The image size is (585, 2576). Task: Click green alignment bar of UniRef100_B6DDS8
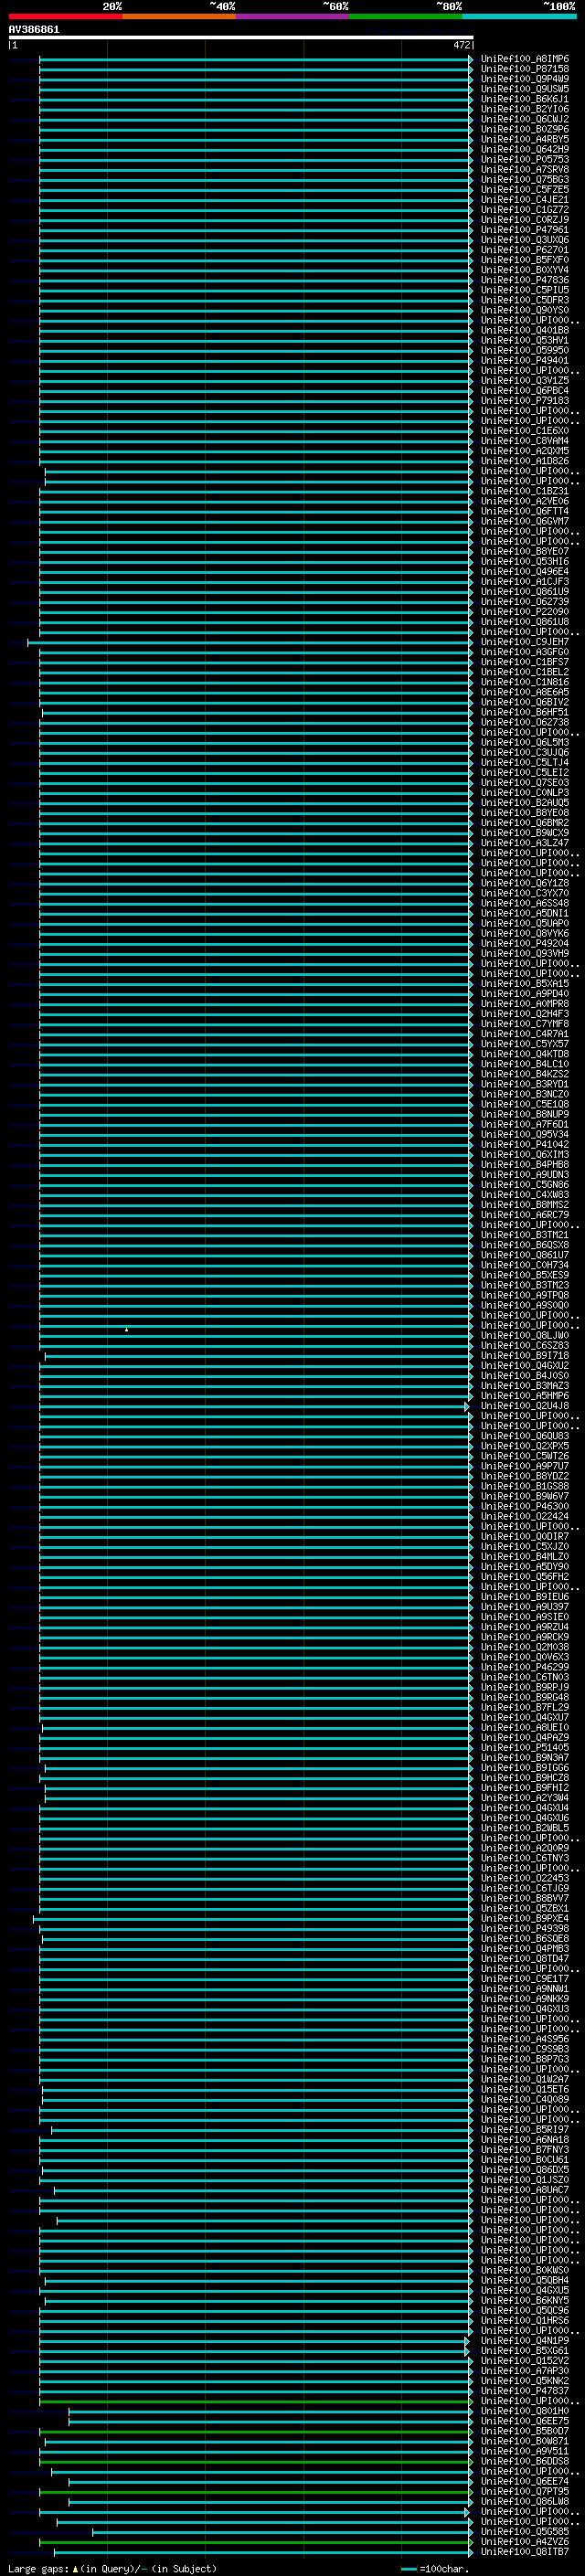(255, 2462)
